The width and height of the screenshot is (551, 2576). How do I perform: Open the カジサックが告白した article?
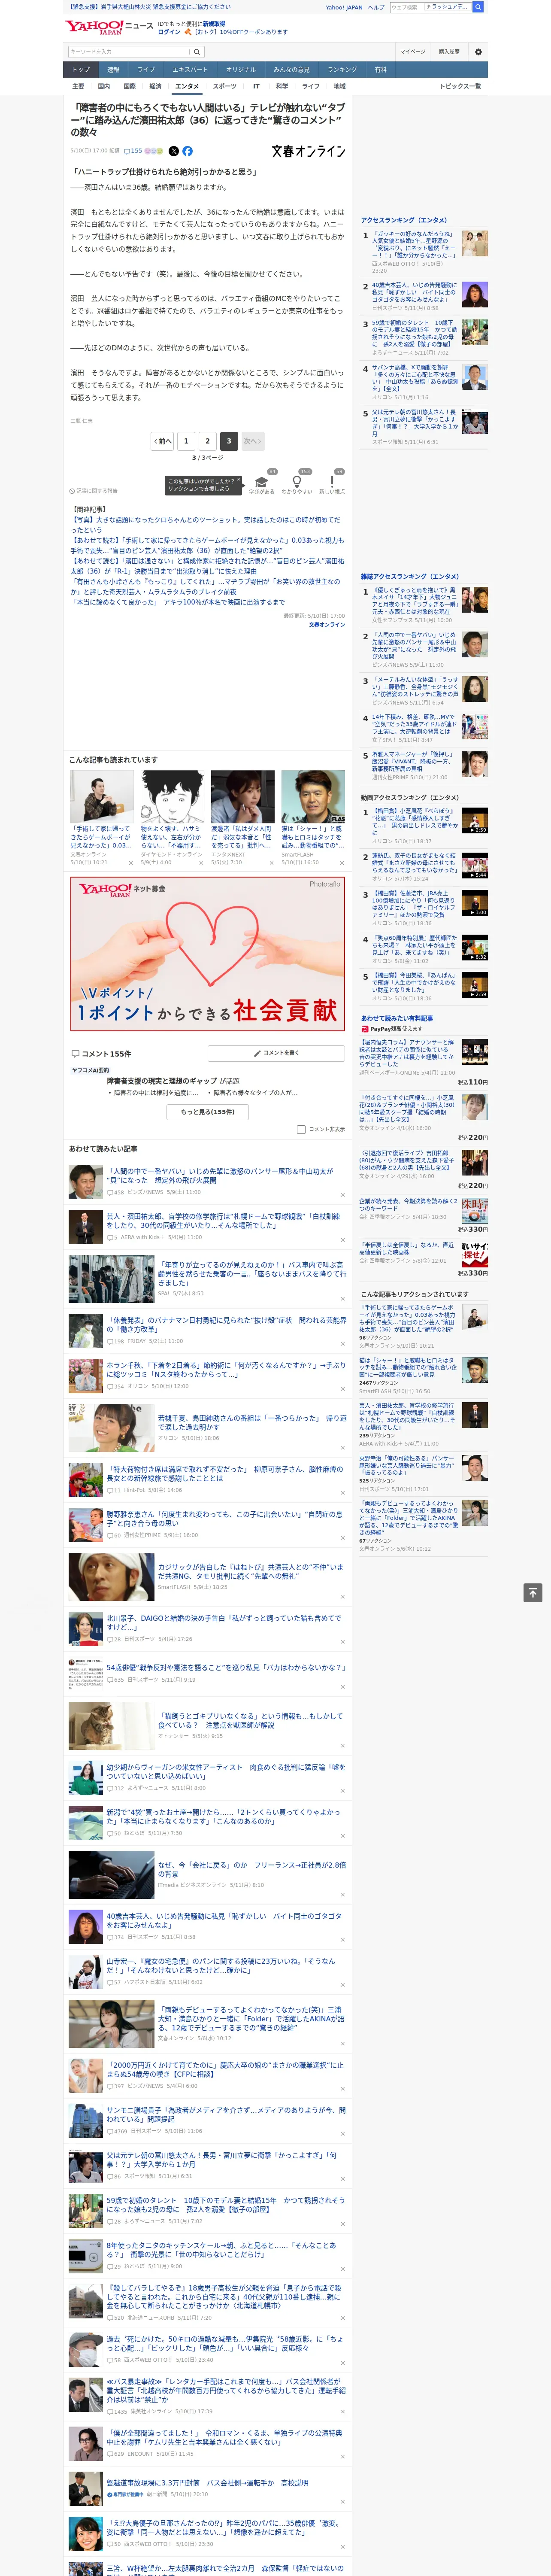point(252,1572)
